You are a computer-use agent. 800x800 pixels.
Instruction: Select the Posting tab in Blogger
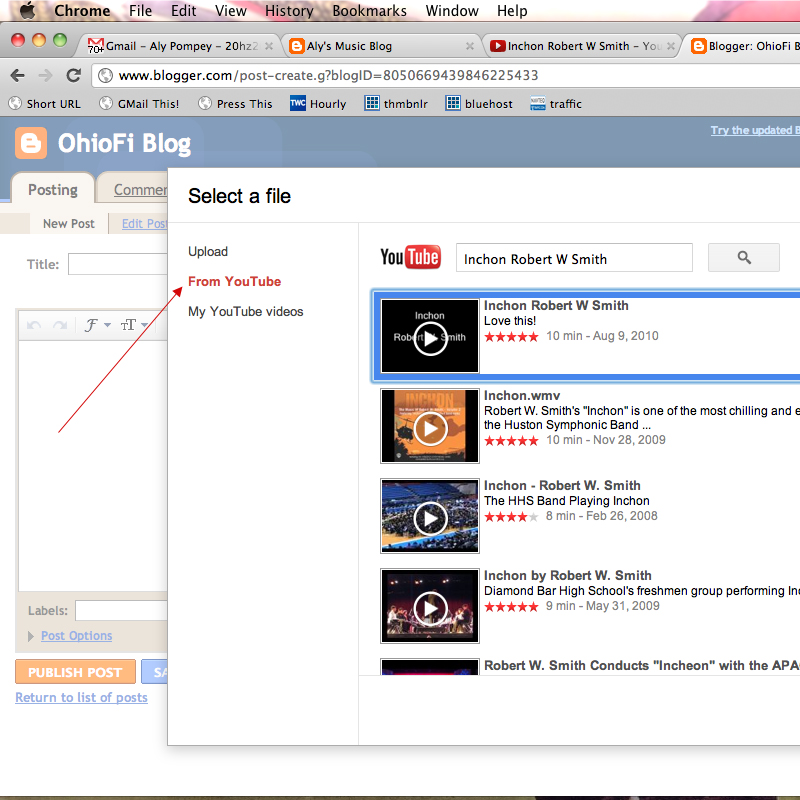[53, 190]
